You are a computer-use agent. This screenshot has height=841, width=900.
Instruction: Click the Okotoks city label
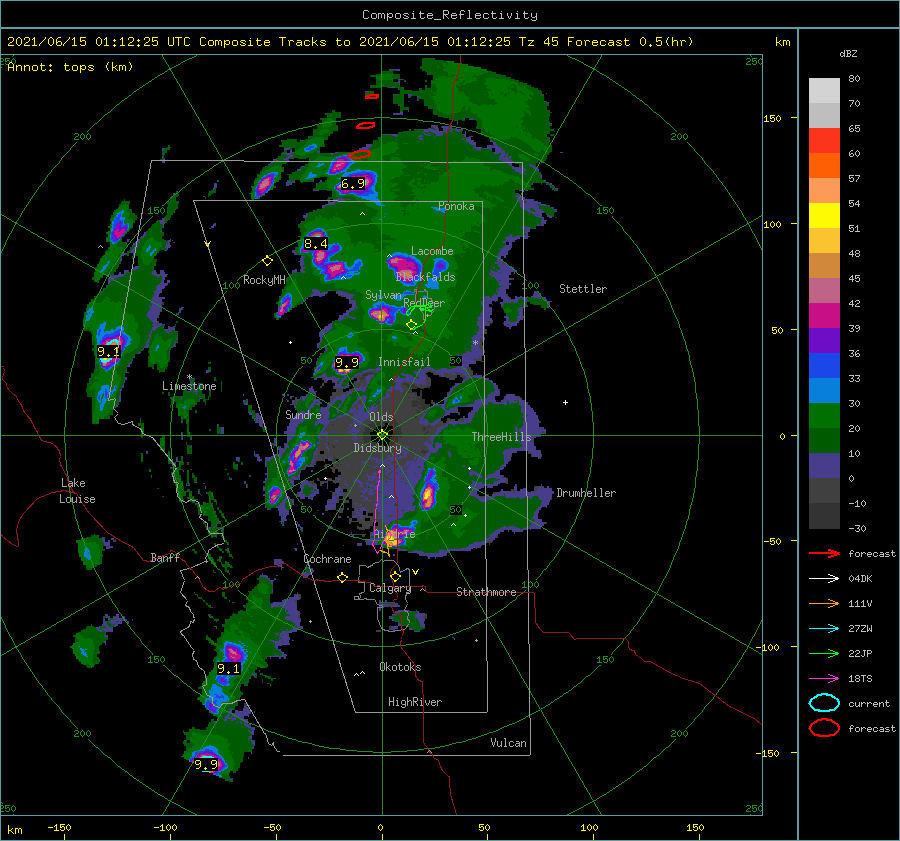coord(400,667)
